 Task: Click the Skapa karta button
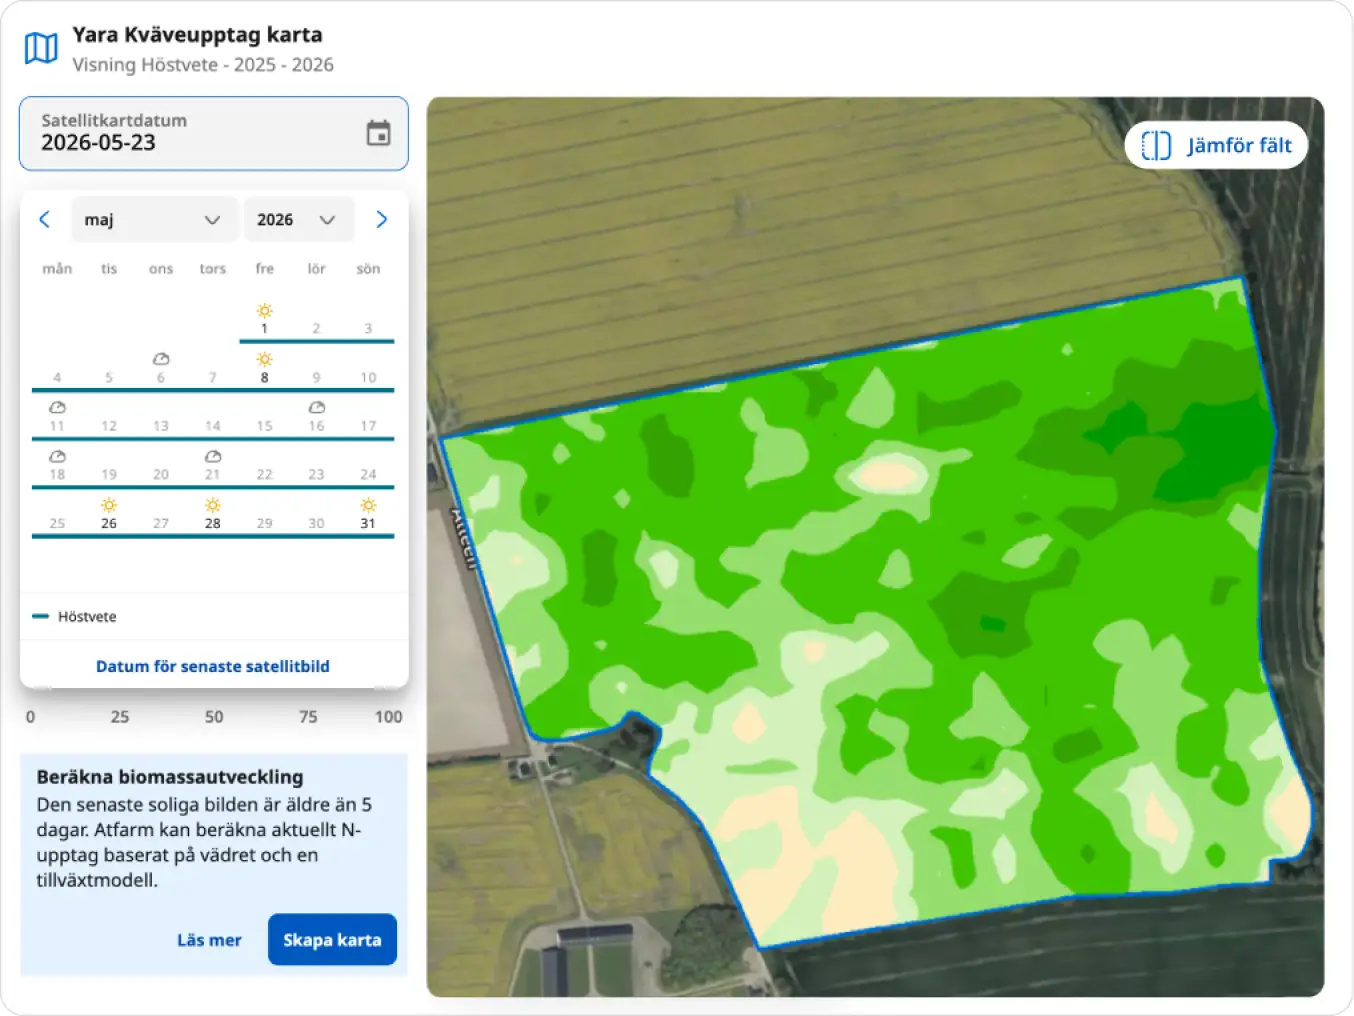click(332, 940)
